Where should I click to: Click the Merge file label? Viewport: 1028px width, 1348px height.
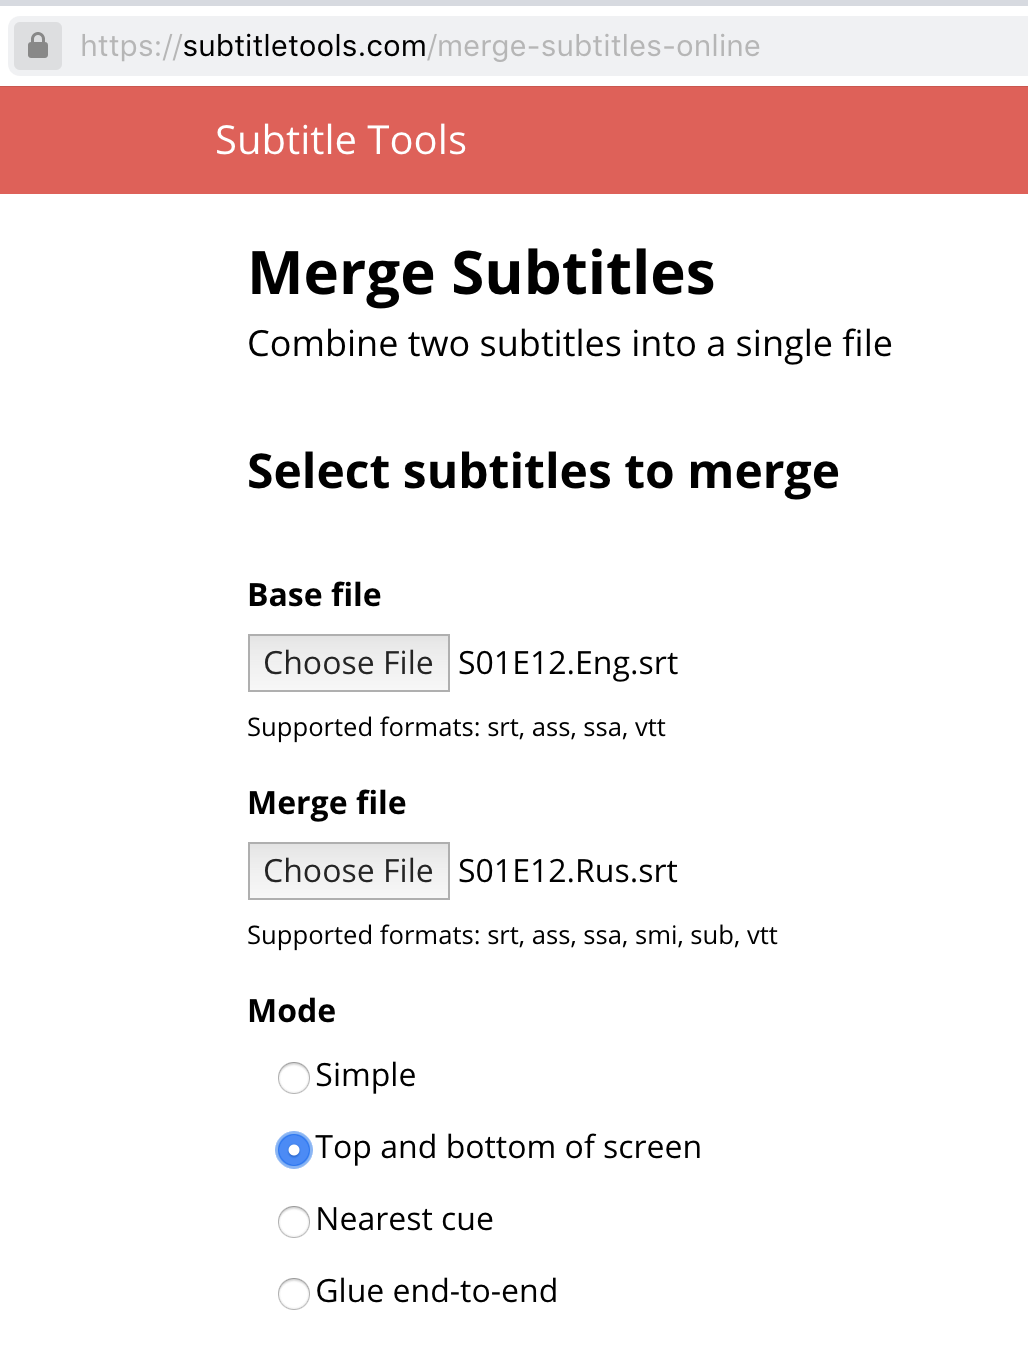[x=327, y=803]
